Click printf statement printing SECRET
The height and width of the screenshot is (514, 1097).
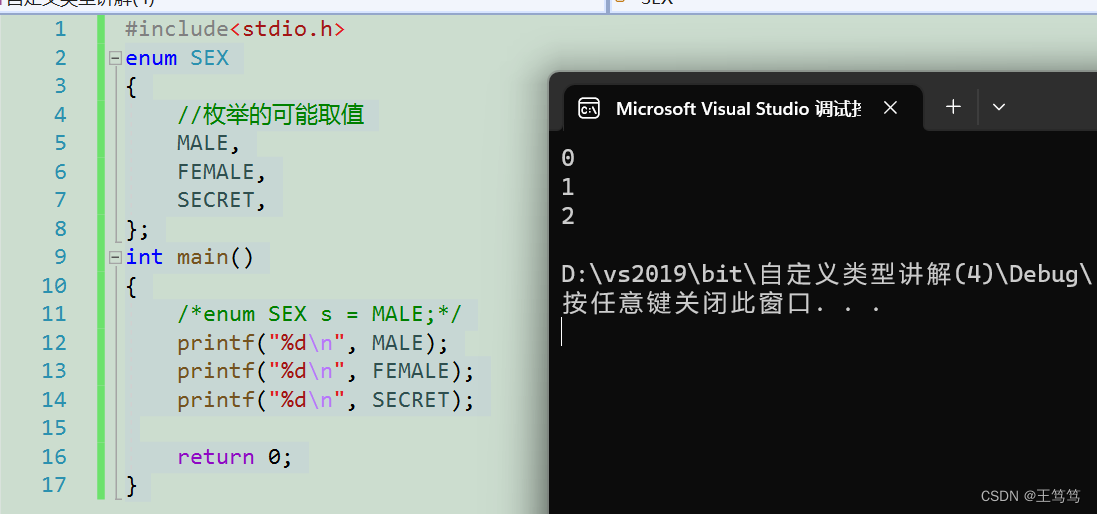coord(326,401)
